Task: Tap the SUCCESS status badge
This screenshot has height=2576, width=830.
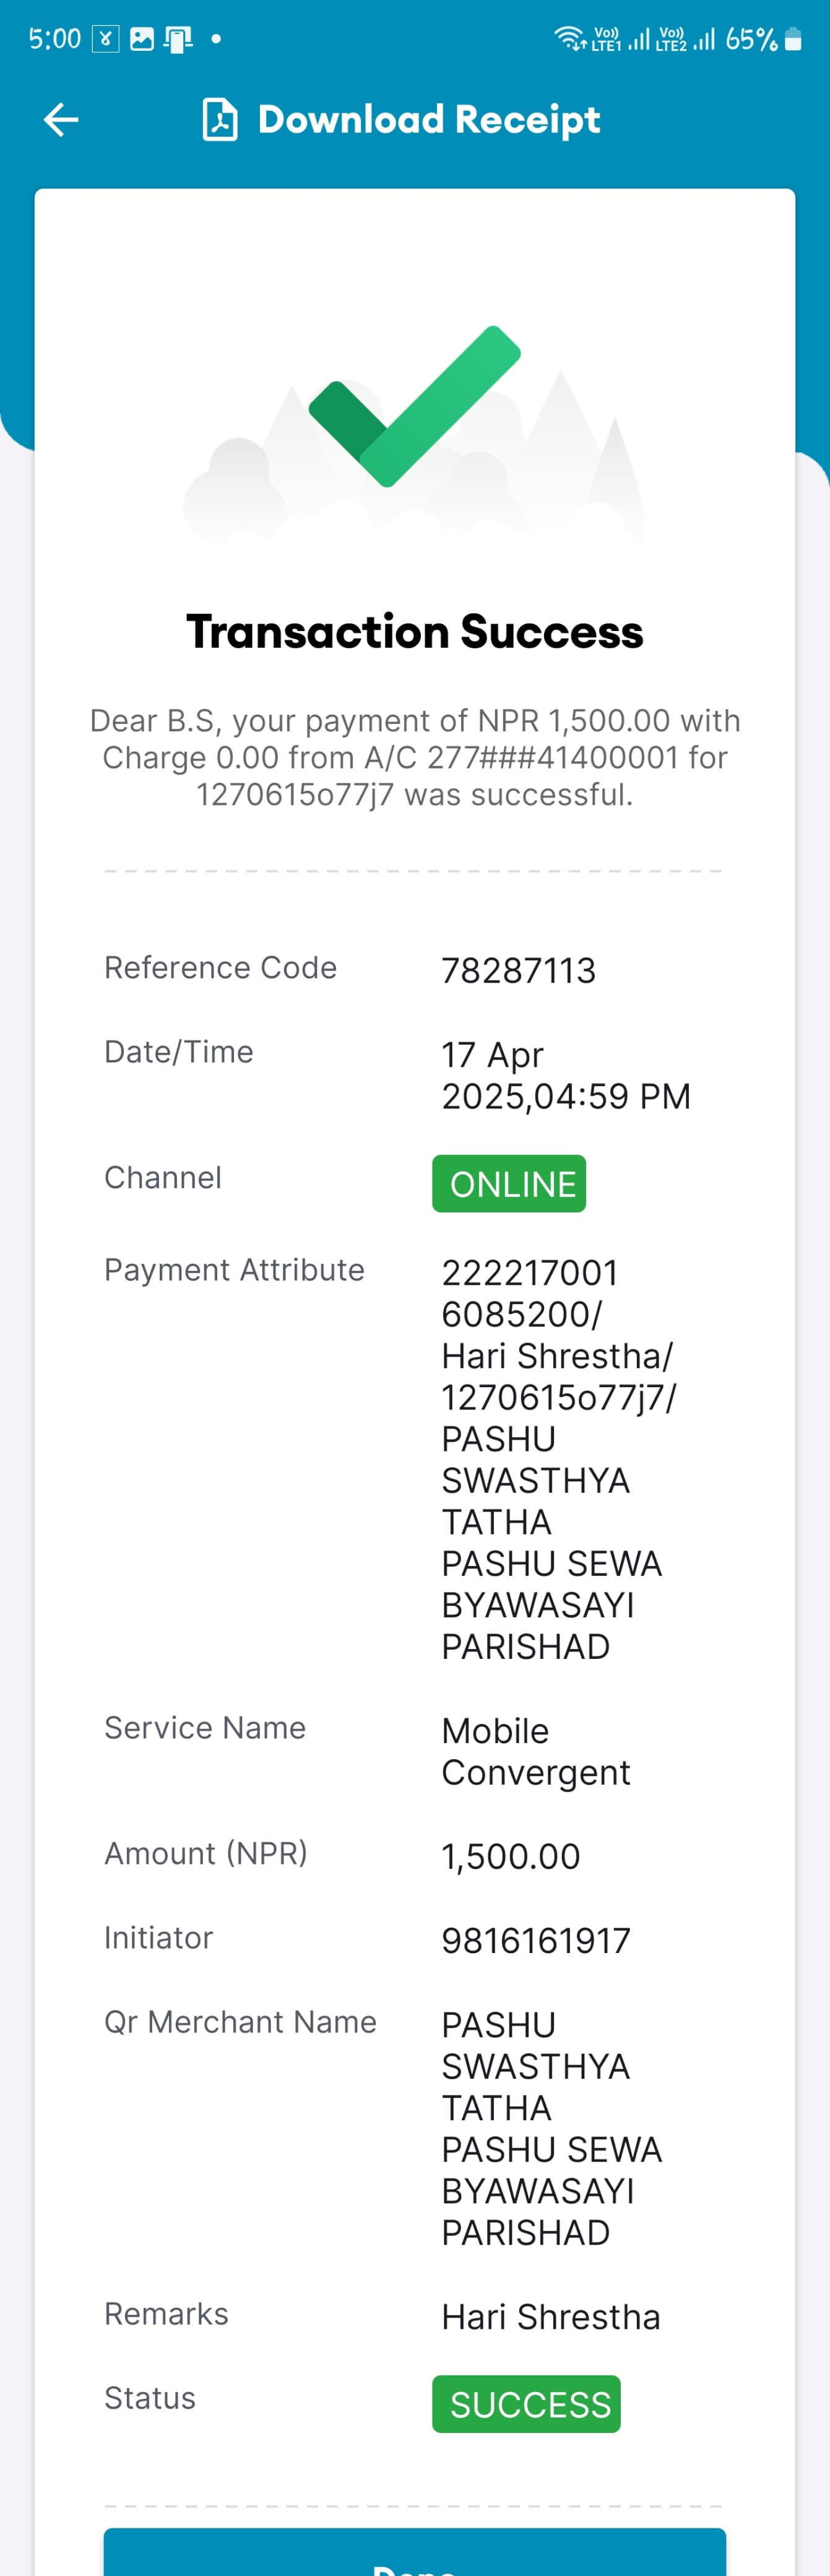Action: pos(526,2404)
